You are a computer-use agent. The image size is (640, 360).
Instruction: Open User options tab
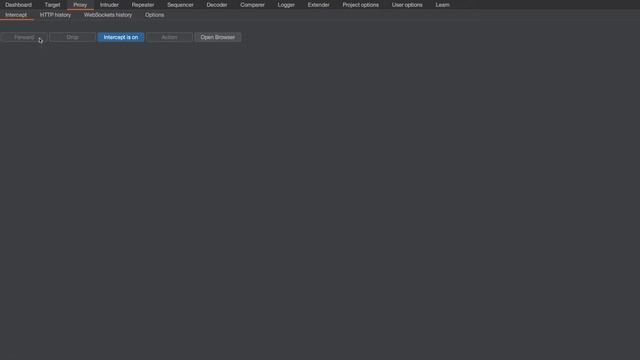tap(407, 5)
